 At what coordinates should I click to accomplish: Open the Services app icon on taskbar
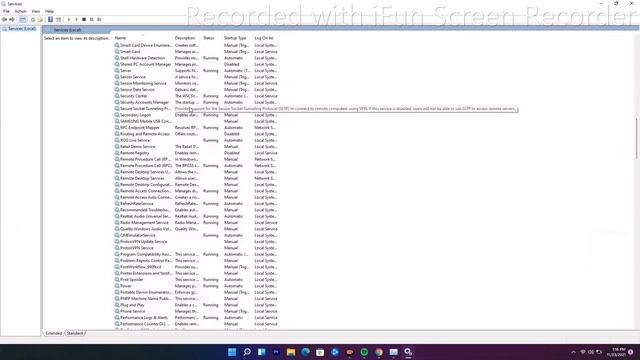coord(408,352)
